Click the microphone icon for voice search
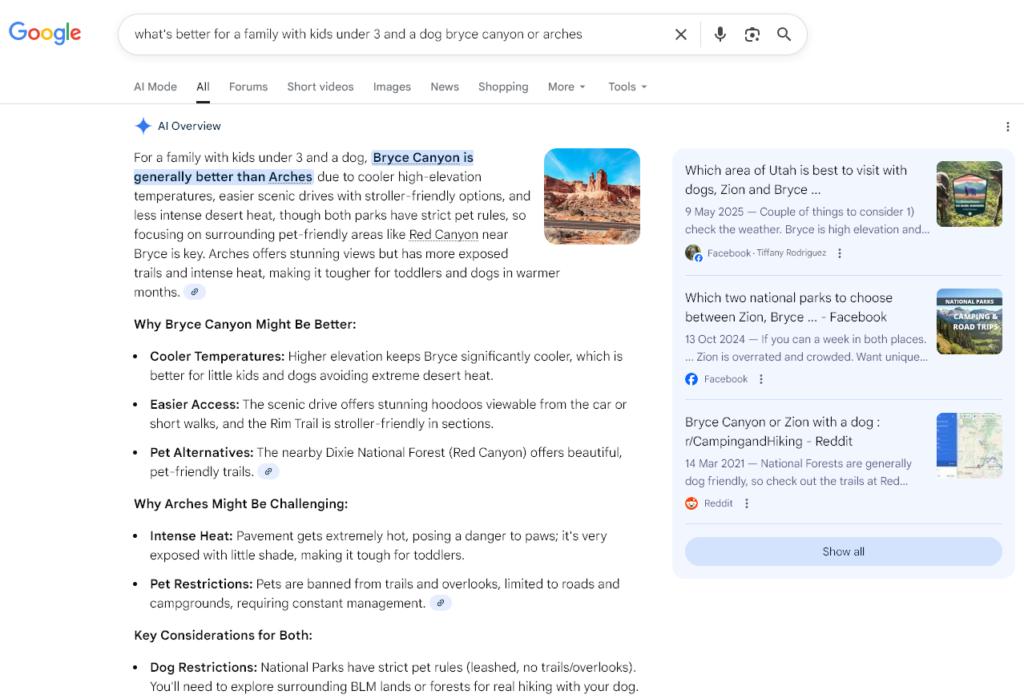 [720, 34]
